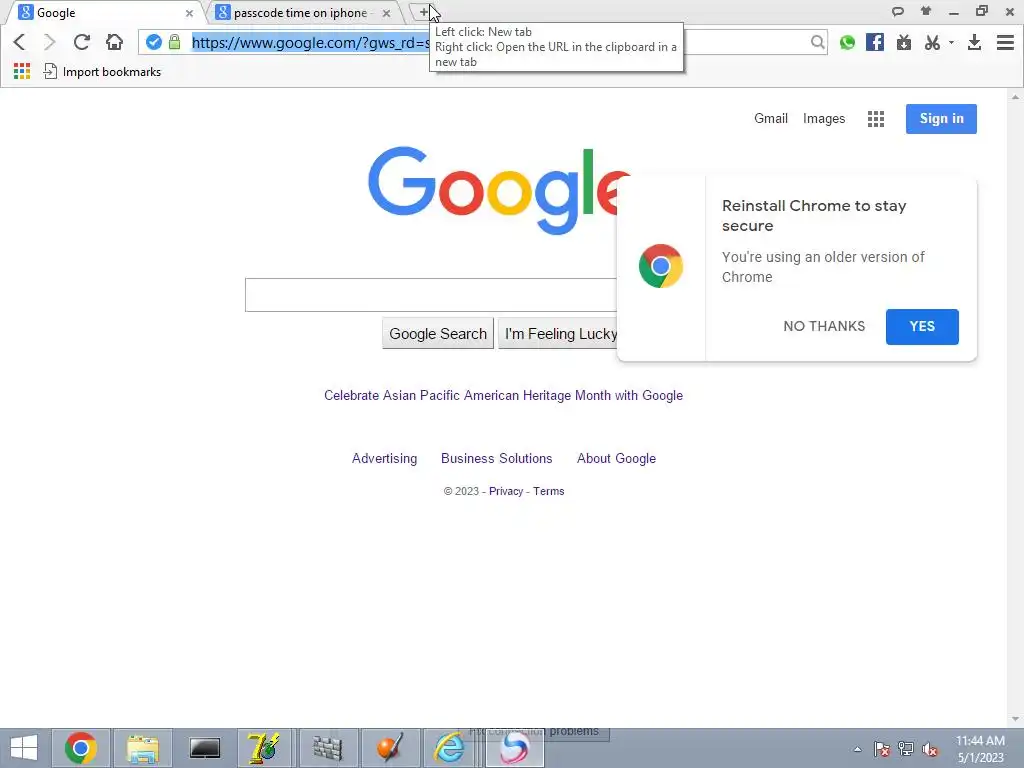The width and height of the screenshot is (1024, 768).
Task: Click the Sign in button
Action: click(941, 119)
